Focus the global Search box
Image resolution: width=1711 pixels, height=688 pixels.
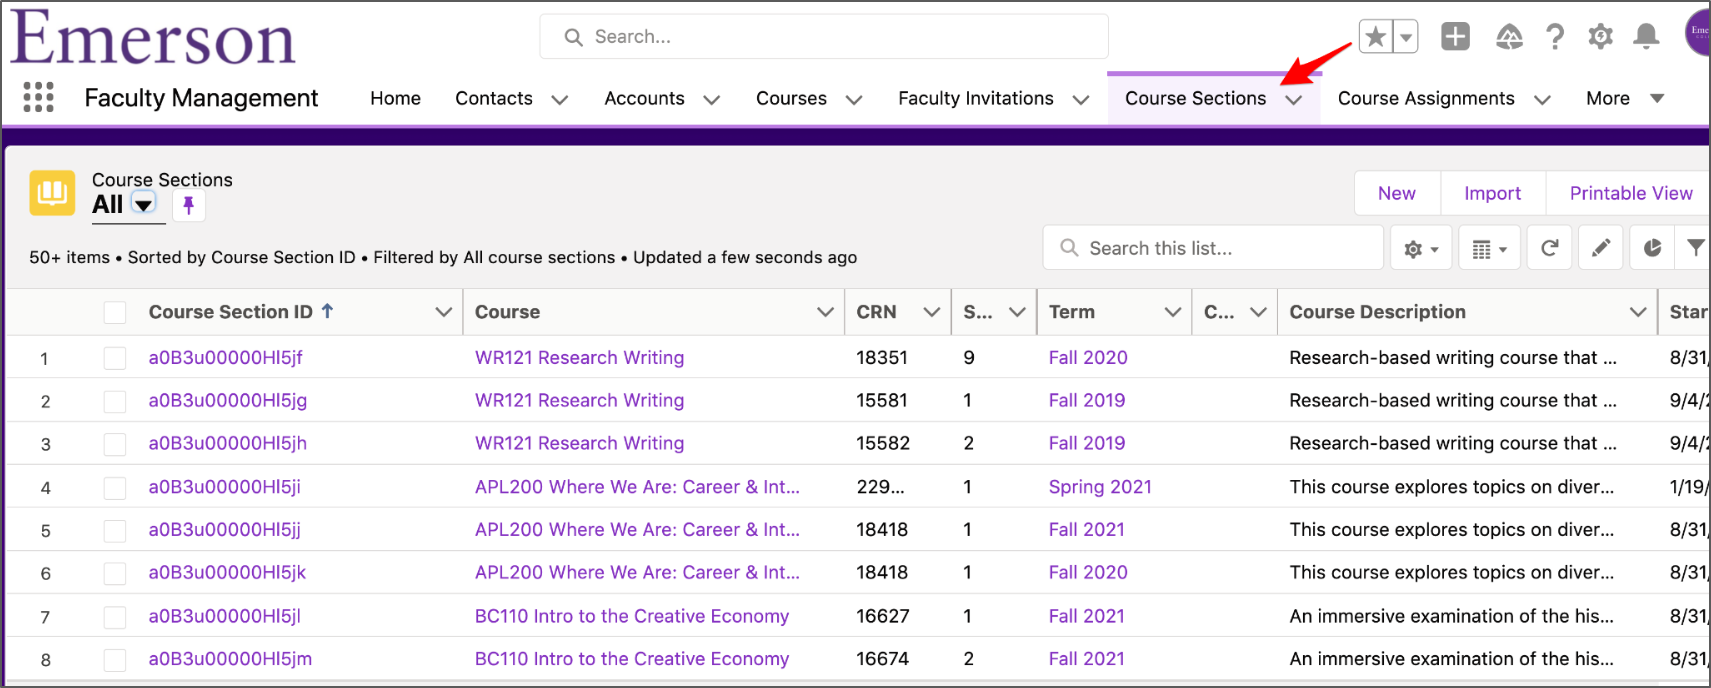click(x=824, y=37)
